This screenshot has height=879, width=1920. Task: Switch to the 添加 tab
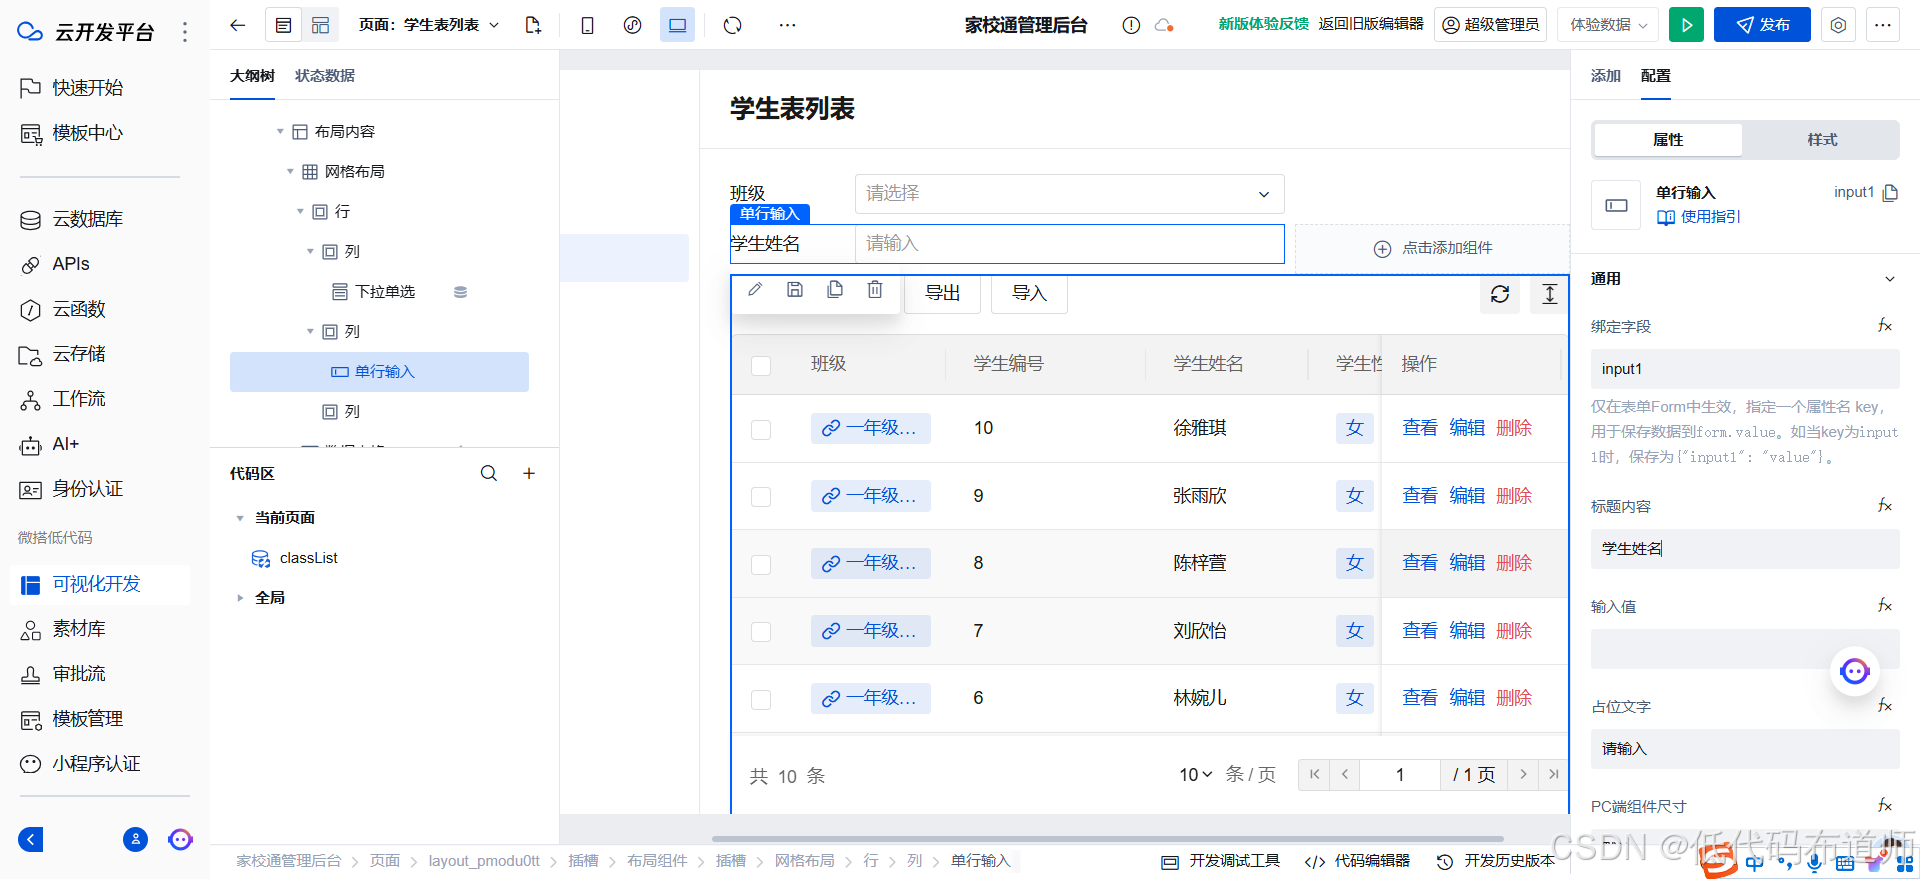click(1606, 76)
